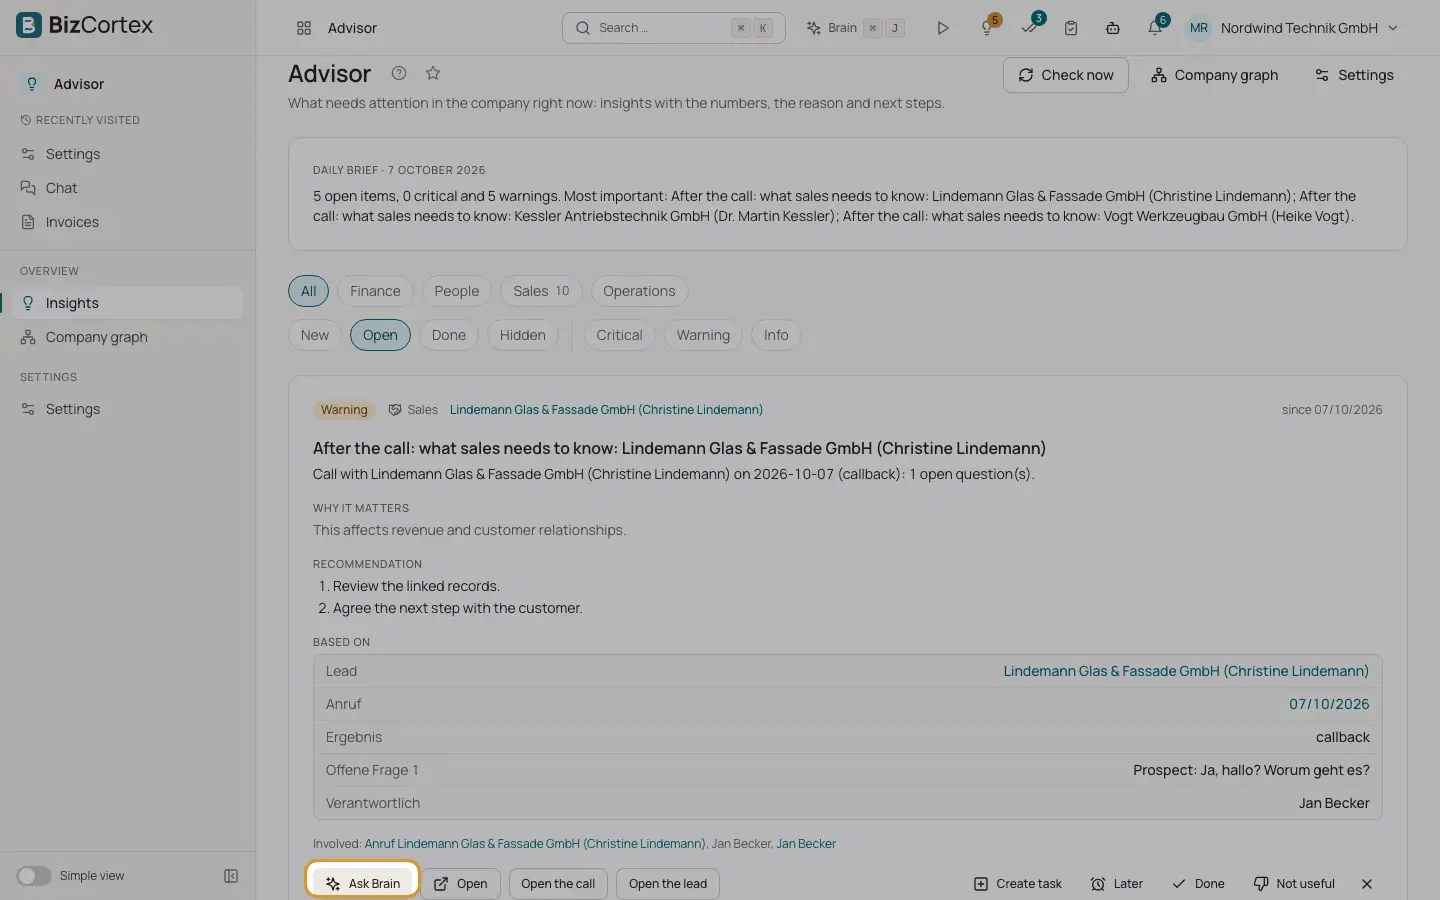
Task: Filter by Info severity
Action: click(776, 335)
